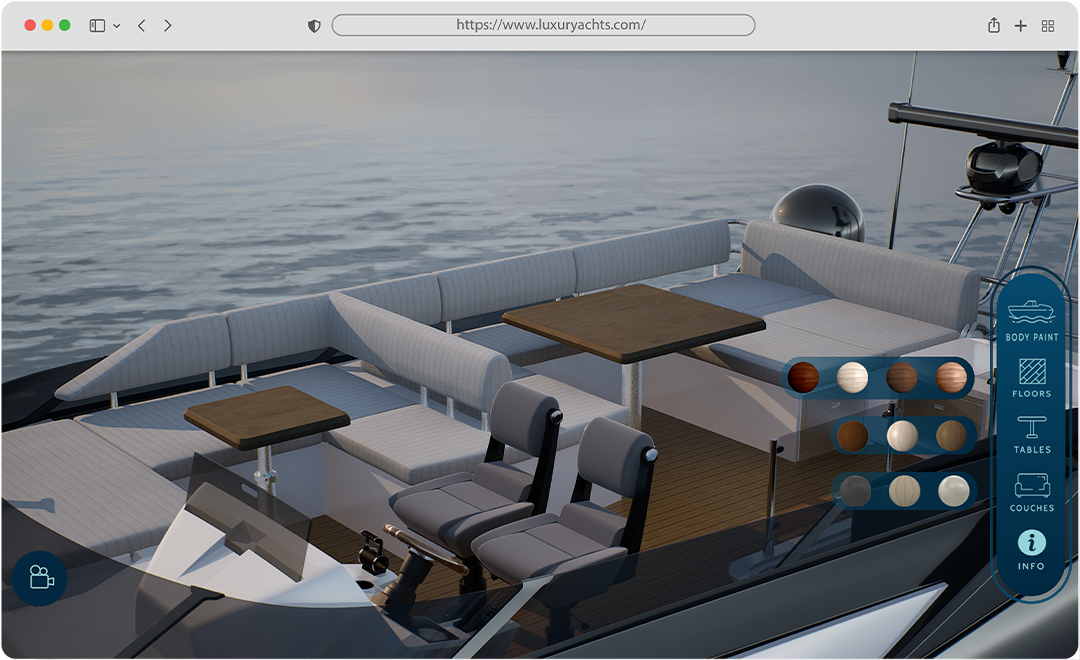The height and width of the screenshot is (660, 1080).
Task: Choose the light orange striped floor swatch
Action: (x=951, y=378)
